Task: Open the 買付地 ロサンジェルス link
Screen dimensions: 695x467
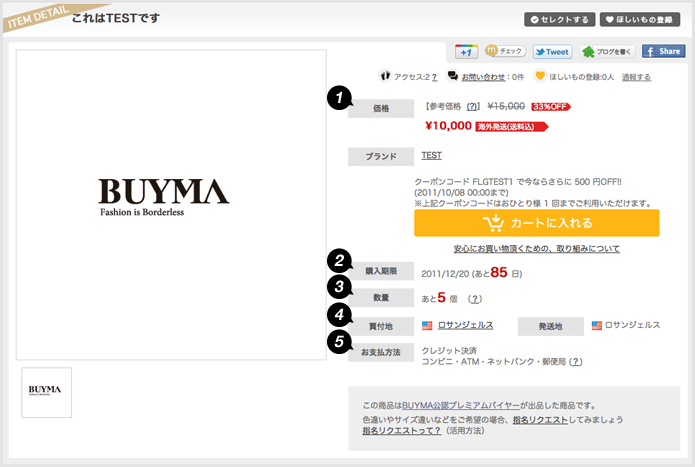Action: [465, 325]
